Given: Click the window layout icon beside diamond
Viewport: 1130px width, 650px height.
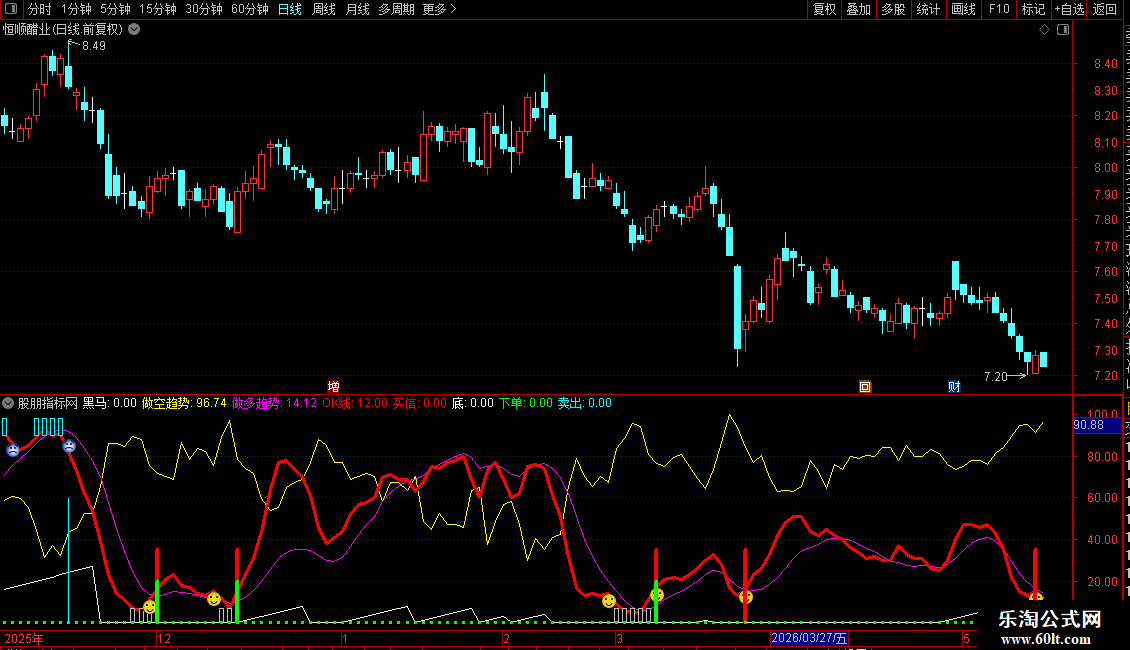Looking at the screenshot, I should coord(1063,30).
